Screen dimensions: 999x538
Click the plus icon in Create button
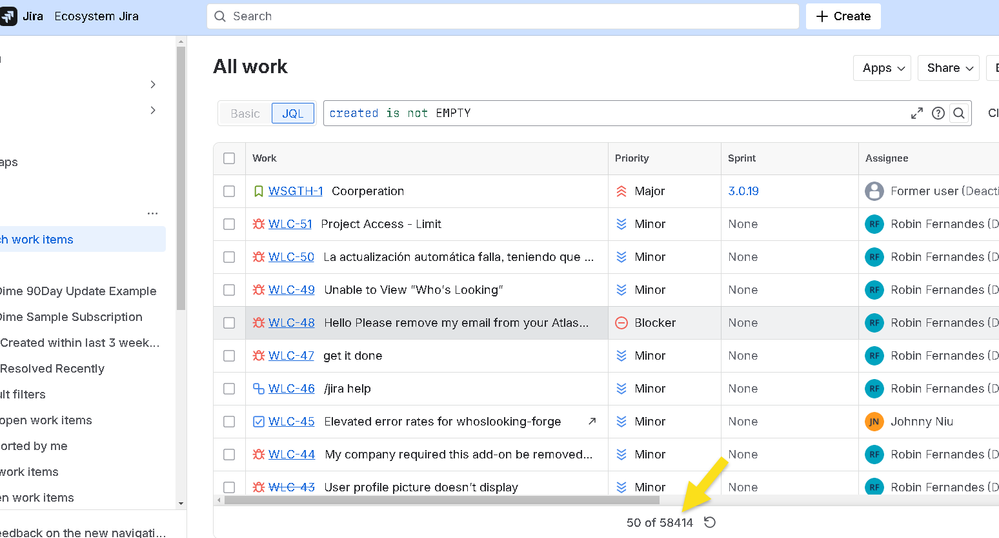822,17
